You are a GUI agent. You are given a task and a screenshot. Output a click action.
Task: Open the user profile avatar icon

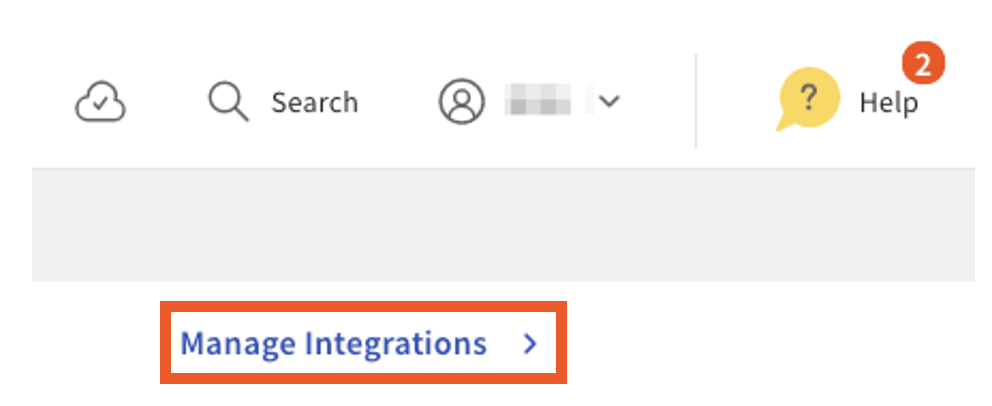pyautogui.click(x=461, y=102)
